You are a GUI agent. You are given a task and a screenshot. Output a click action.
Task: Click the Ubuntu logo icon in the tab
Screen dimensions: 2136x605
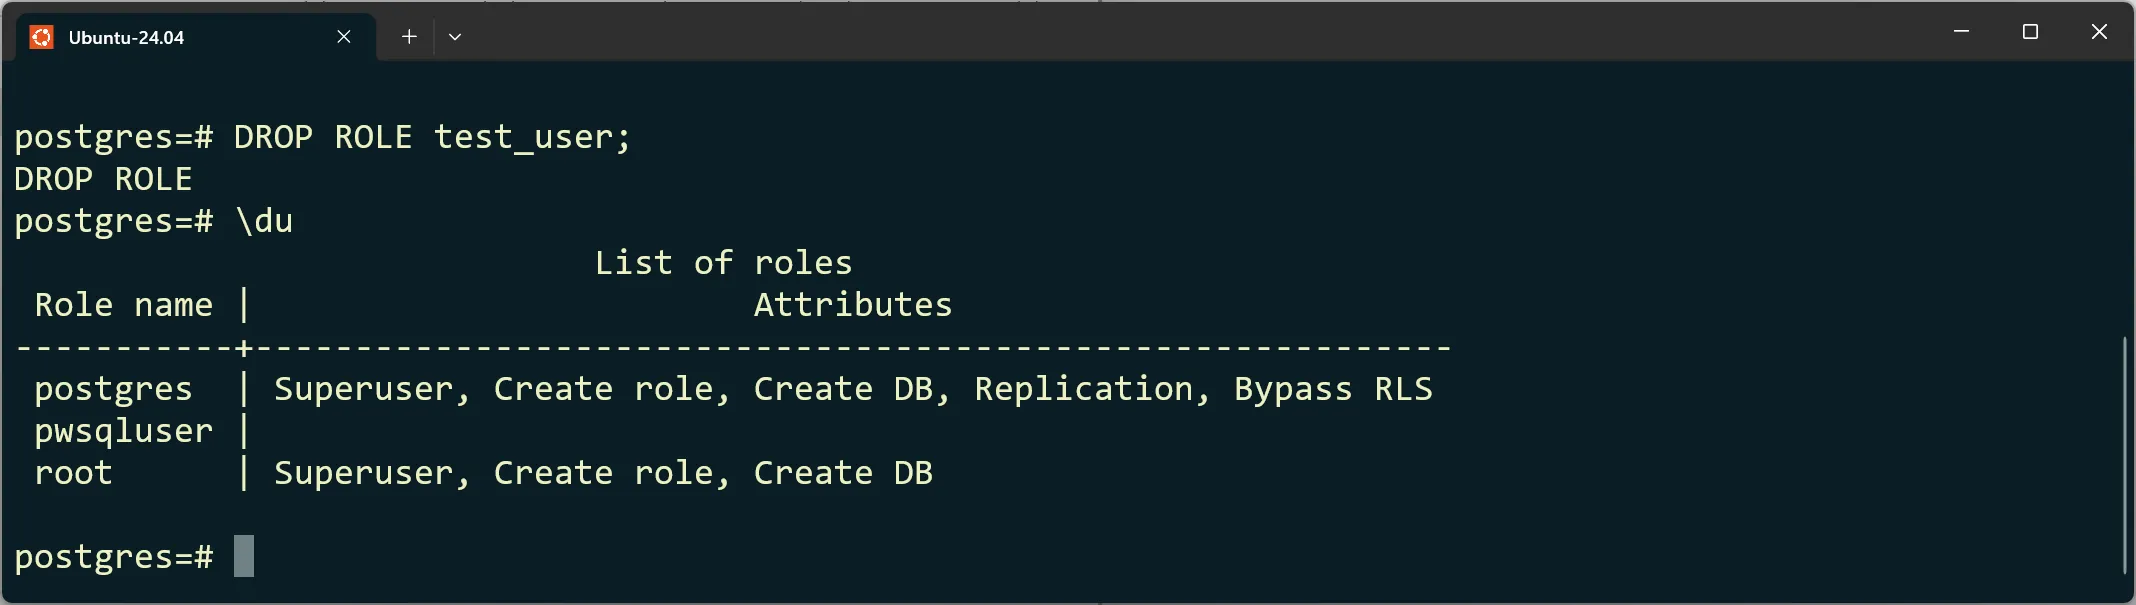[x=41, y=37]
